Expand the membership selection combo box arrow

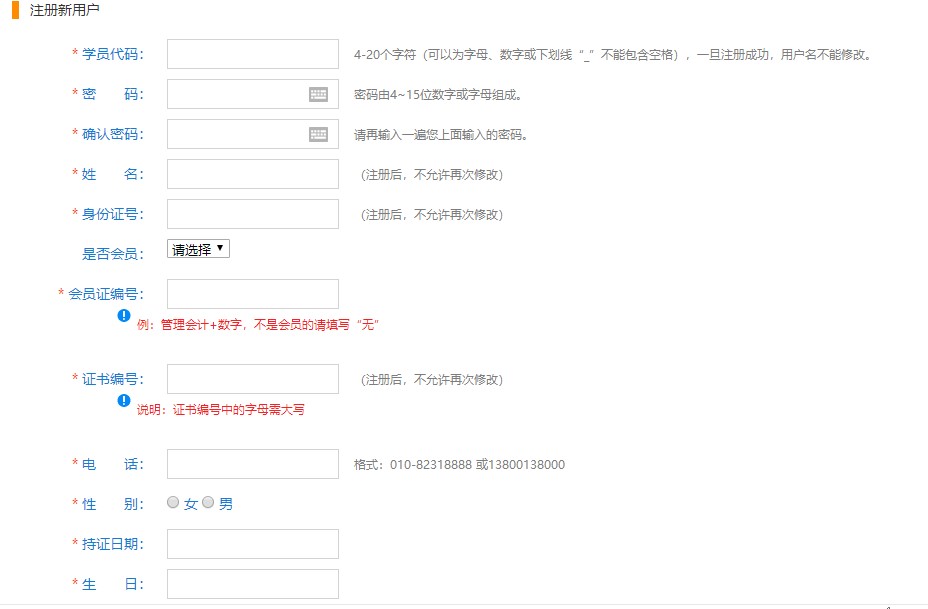[x=222, y=247]
